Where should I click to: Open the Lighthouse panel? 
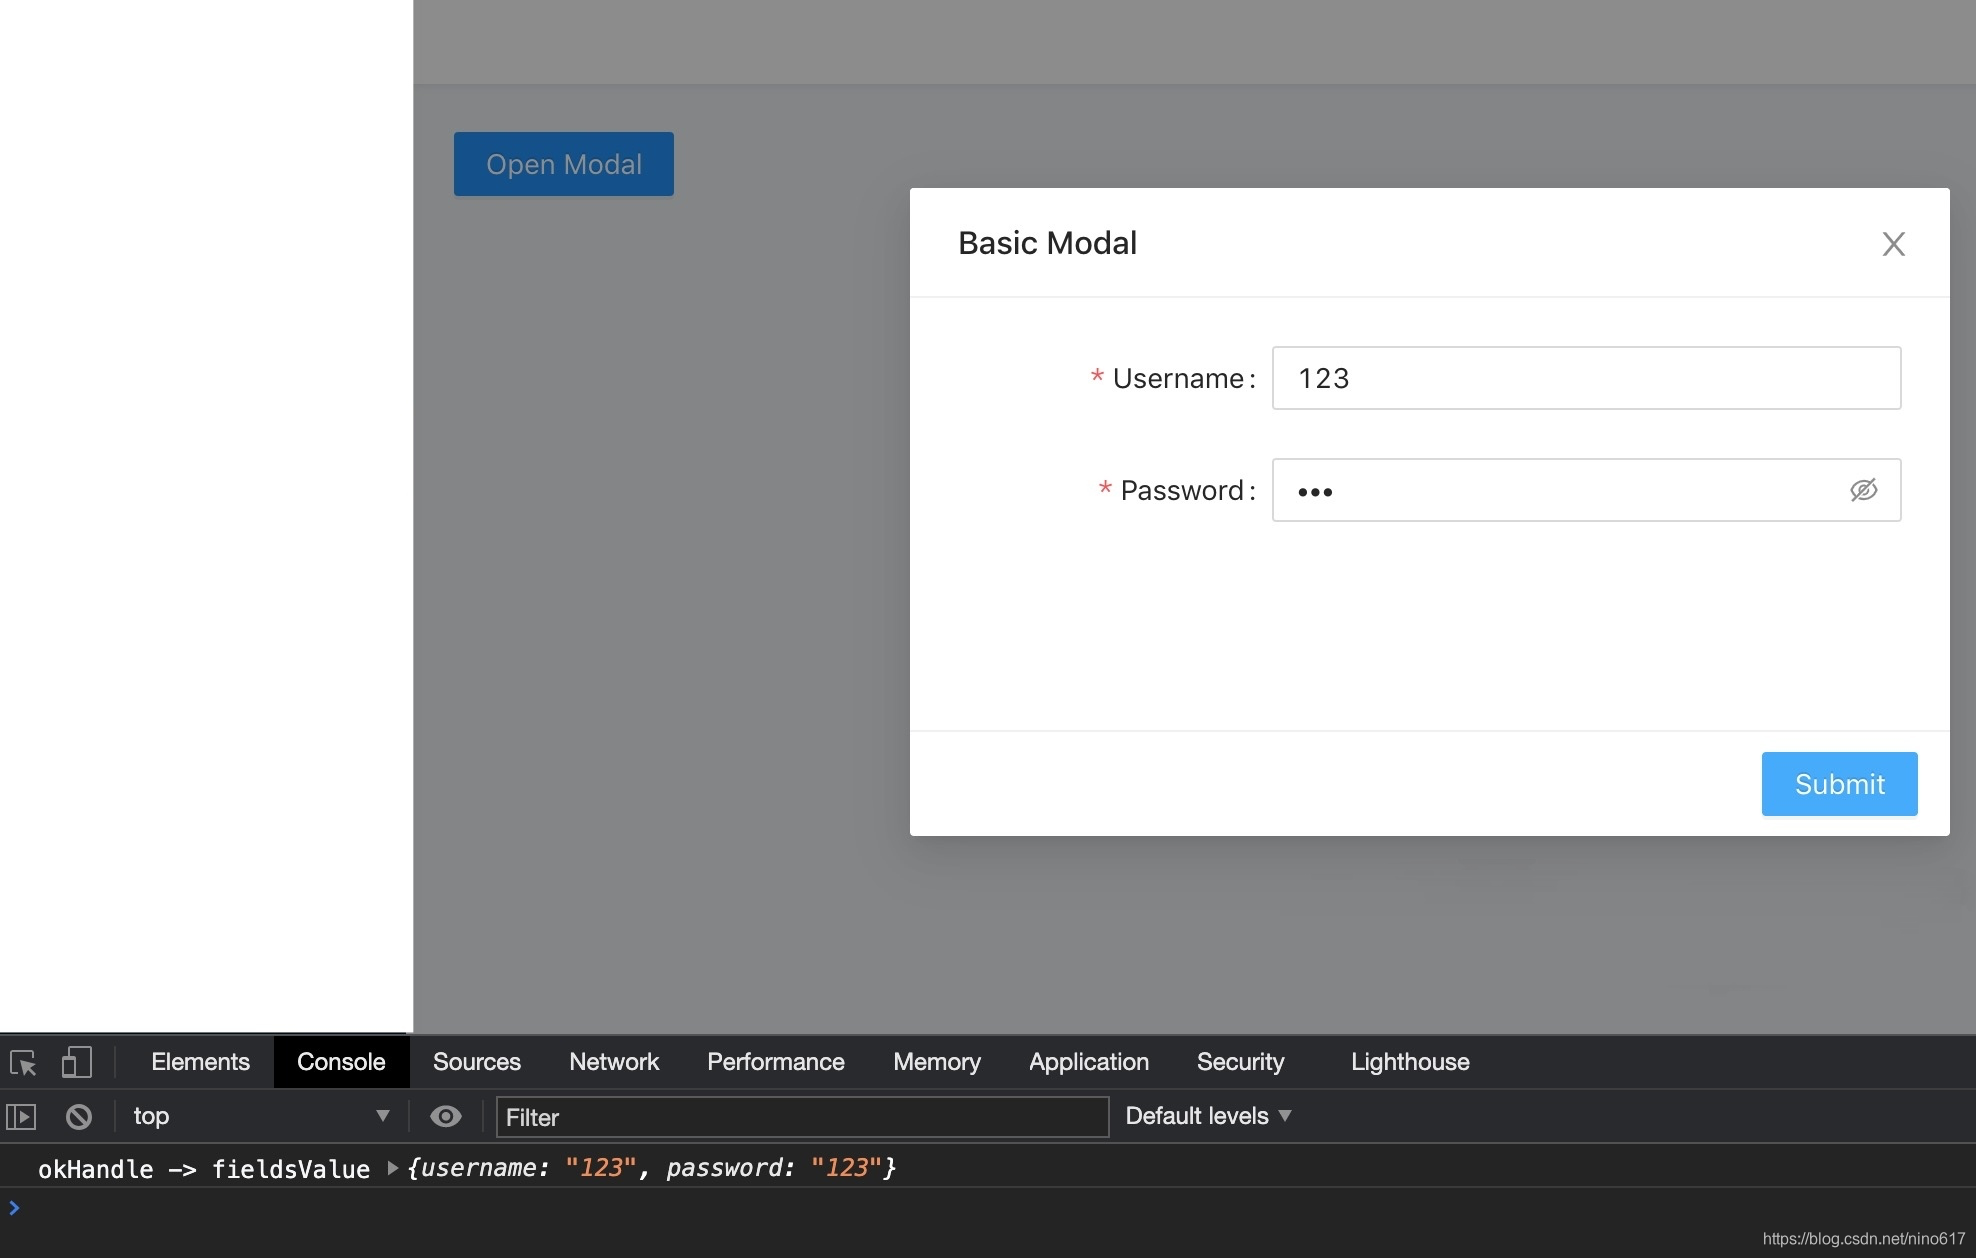[x=1410, y=1062]
